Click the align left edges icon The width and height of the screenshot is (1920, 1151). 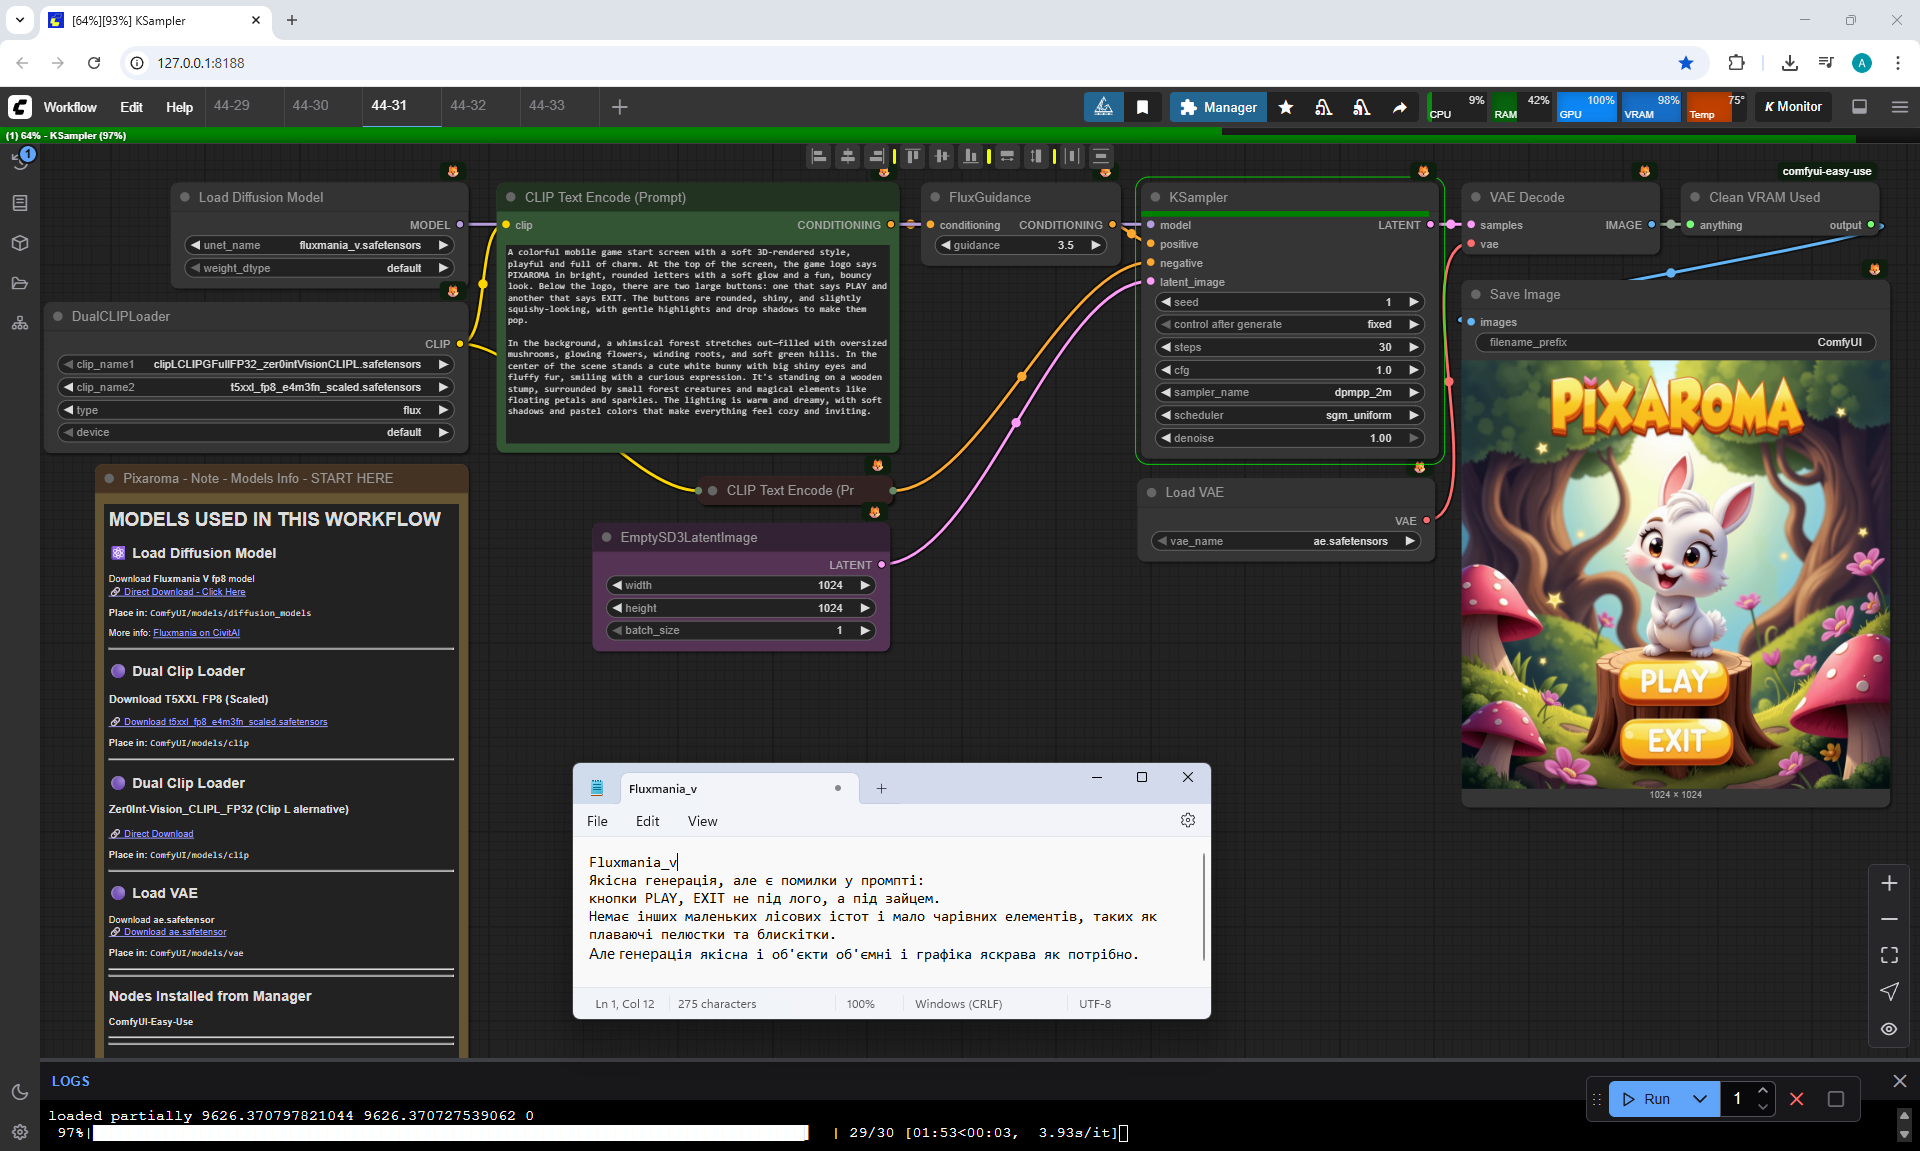[x=819, y=156]
